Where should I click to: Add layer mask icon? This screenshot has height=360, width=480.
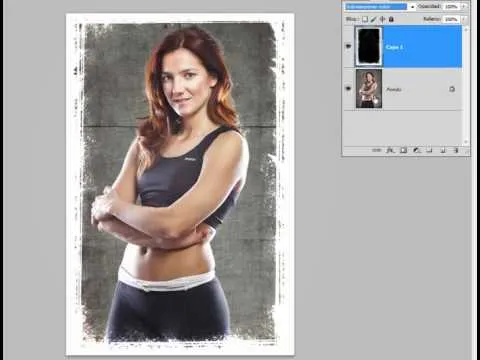pyautogui.click(x=403, y=150)
